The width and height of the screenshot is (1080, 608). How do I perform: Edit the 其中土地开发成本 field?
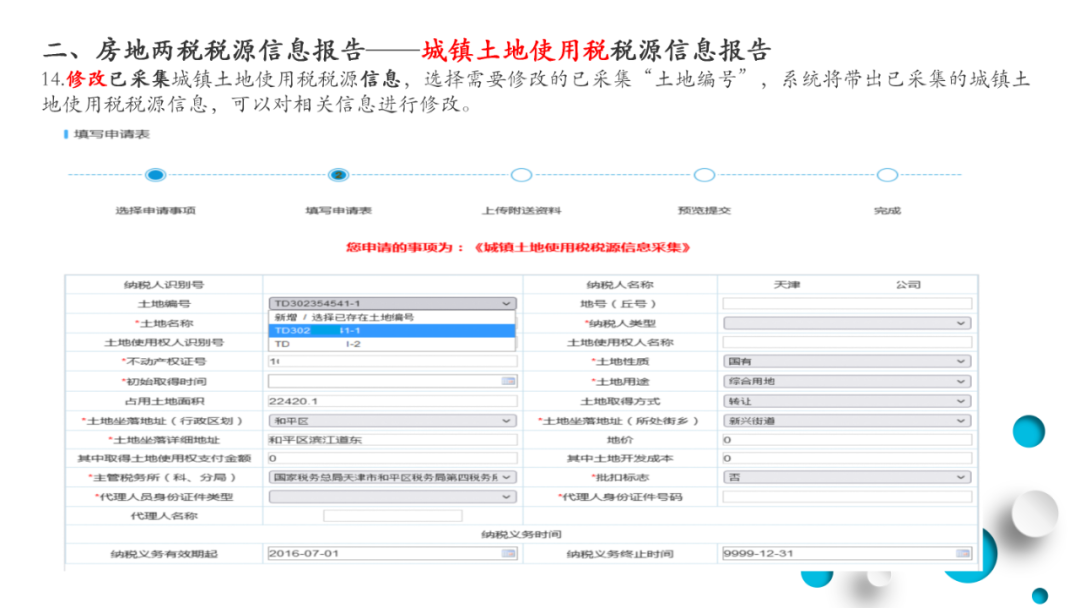[847, 458]
